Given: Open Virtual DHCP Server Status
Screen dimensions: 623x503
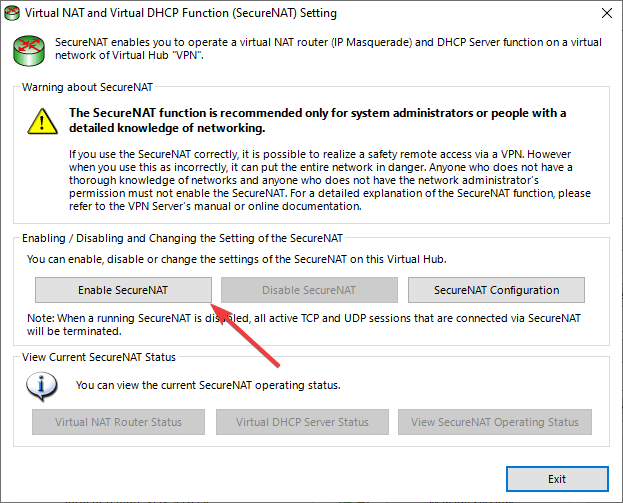Looking at the screenshot, I should click(x=302, y=422).
